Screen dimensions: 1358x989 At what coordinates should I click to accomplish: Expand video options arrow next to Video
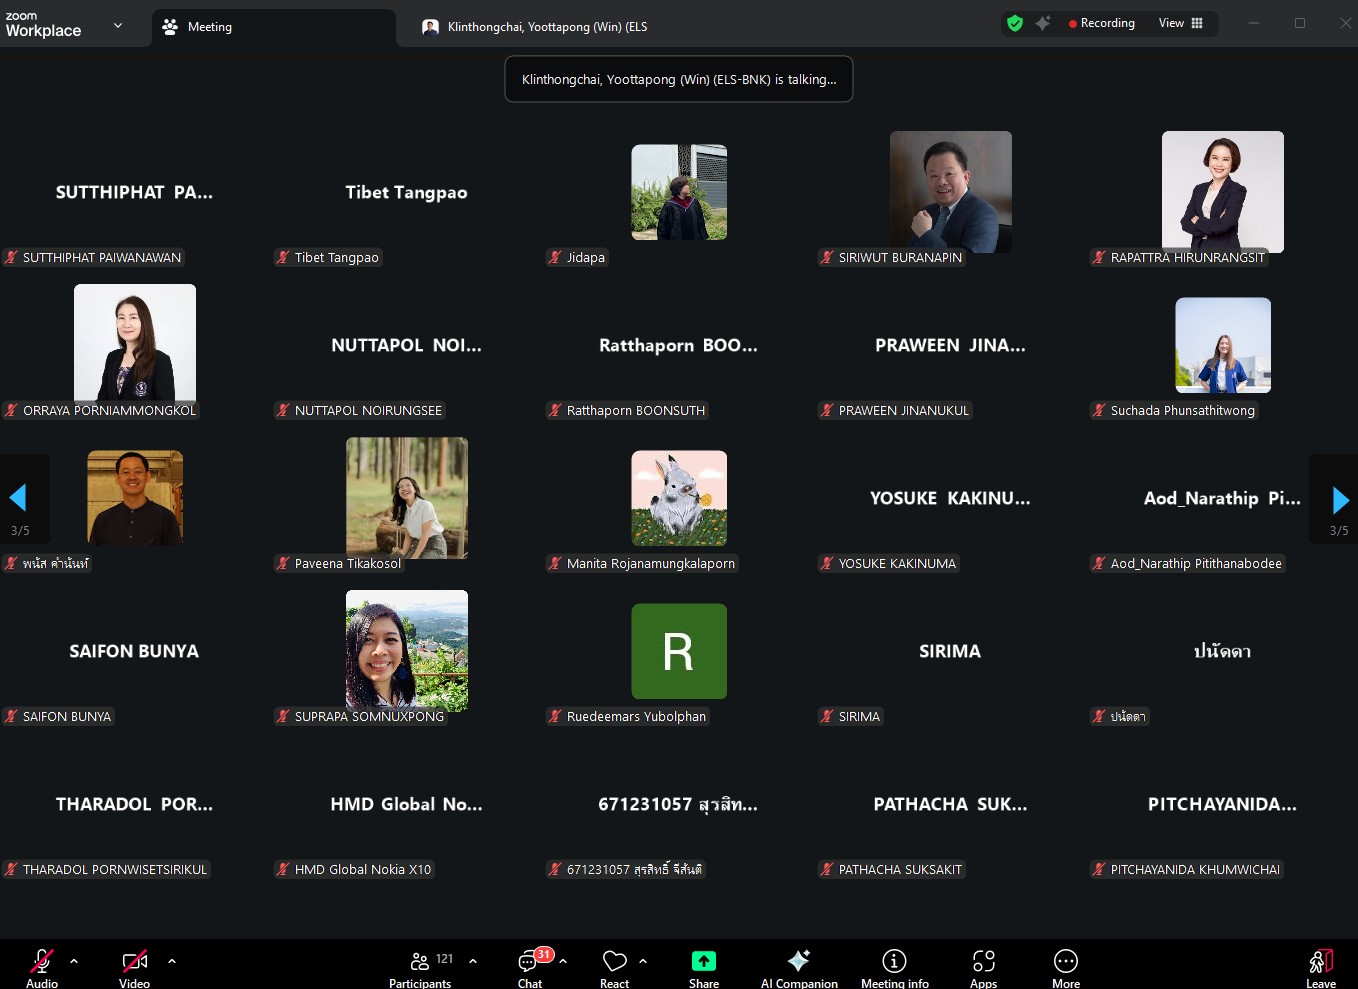click(172, 961)
